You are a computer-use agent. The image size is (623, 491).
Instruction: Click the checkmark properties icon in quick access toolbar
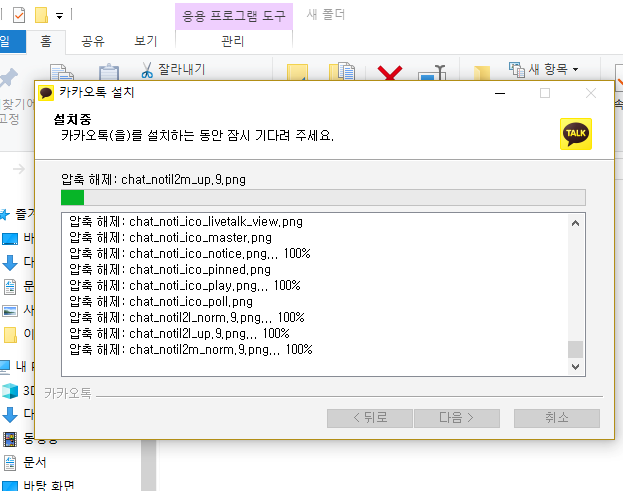19,15
